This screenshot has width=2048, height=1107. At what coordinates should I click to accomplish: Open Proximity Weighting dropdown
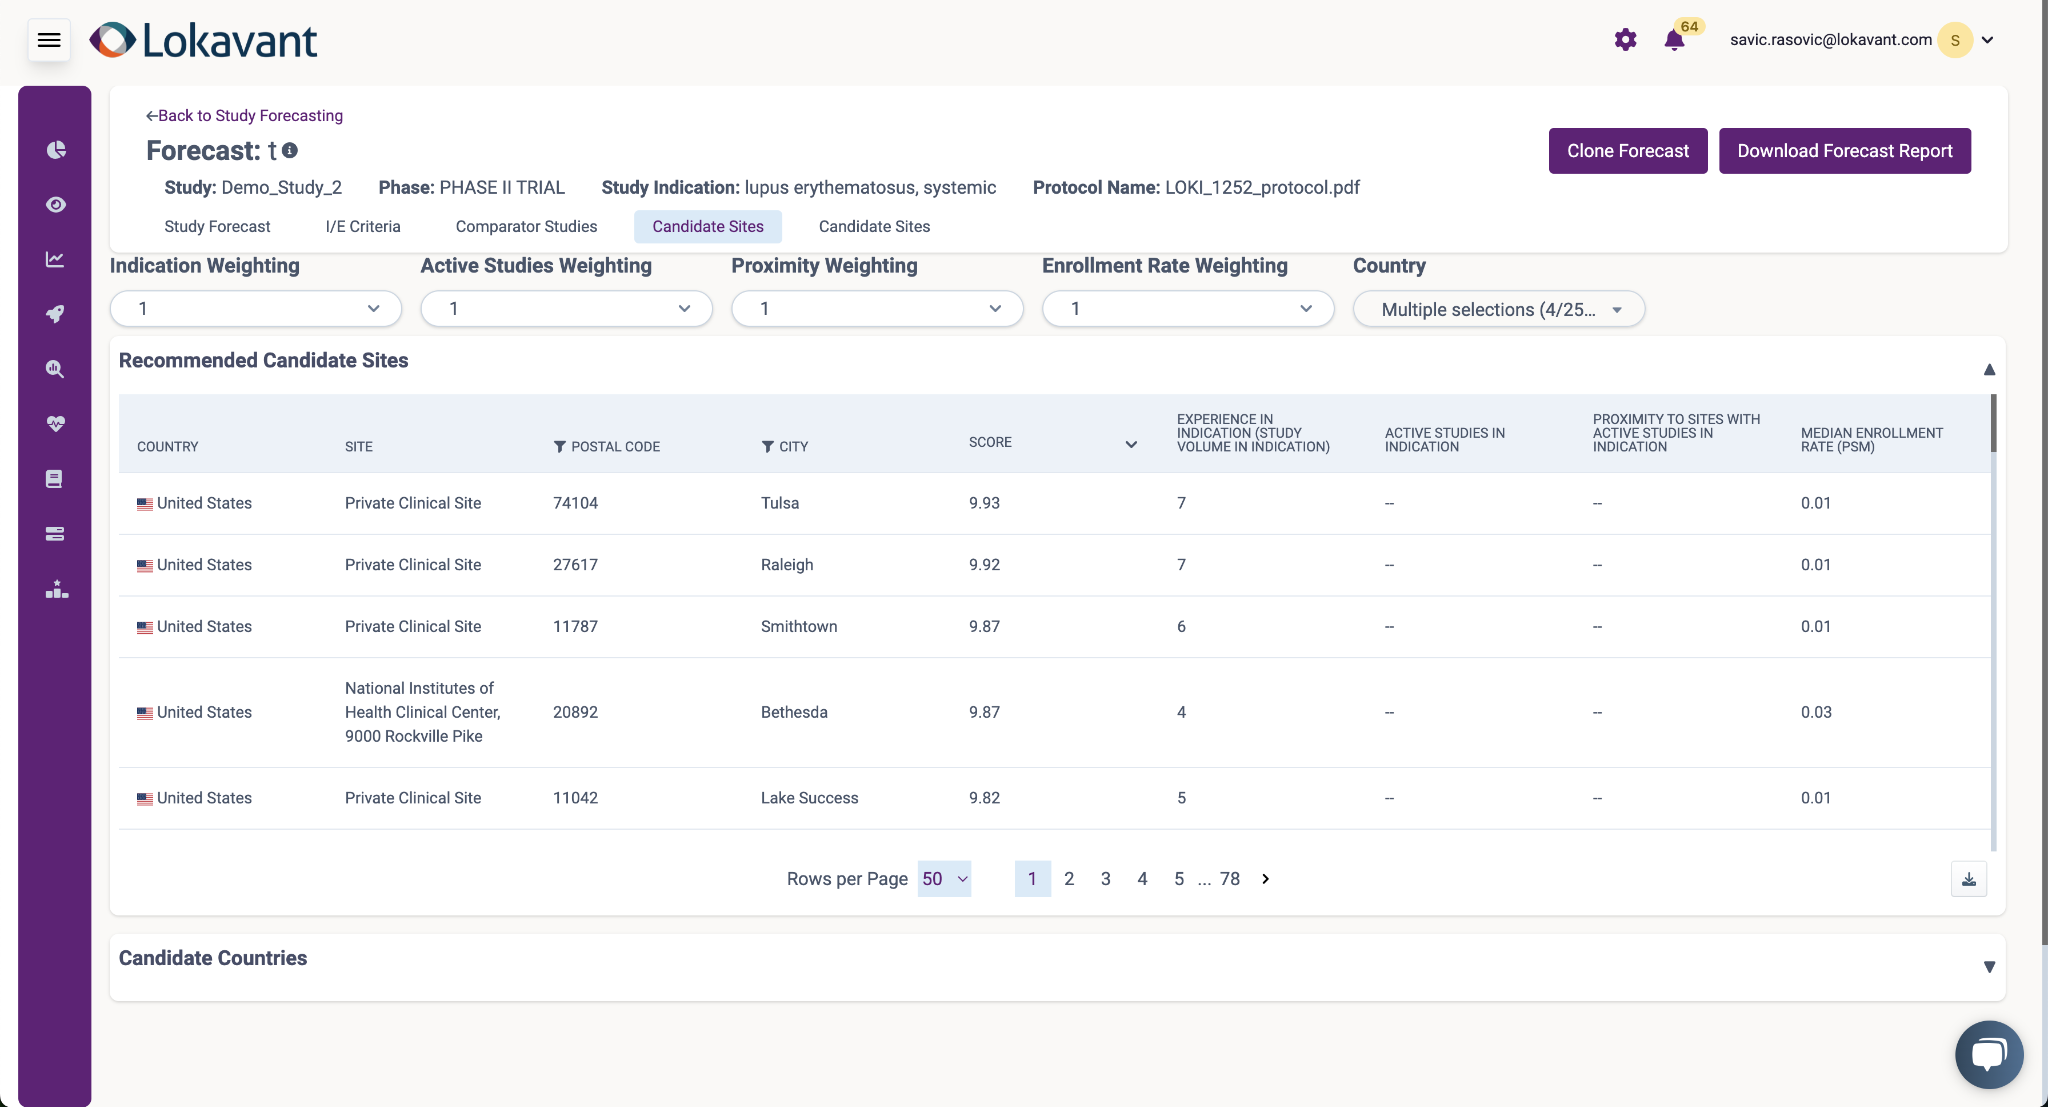click(x=878, y=309)
